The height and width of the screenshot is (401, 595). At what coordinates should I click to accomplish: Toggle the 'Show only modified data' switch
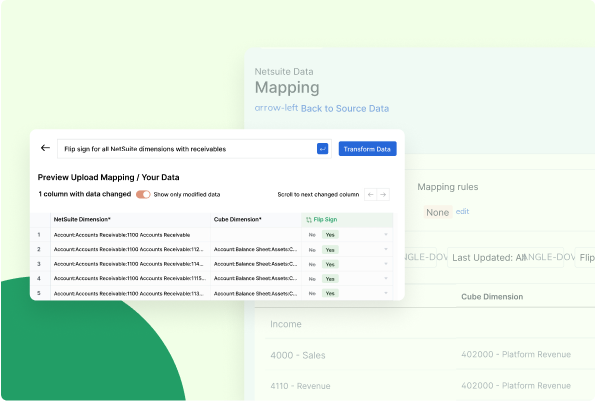click(143, 194)
